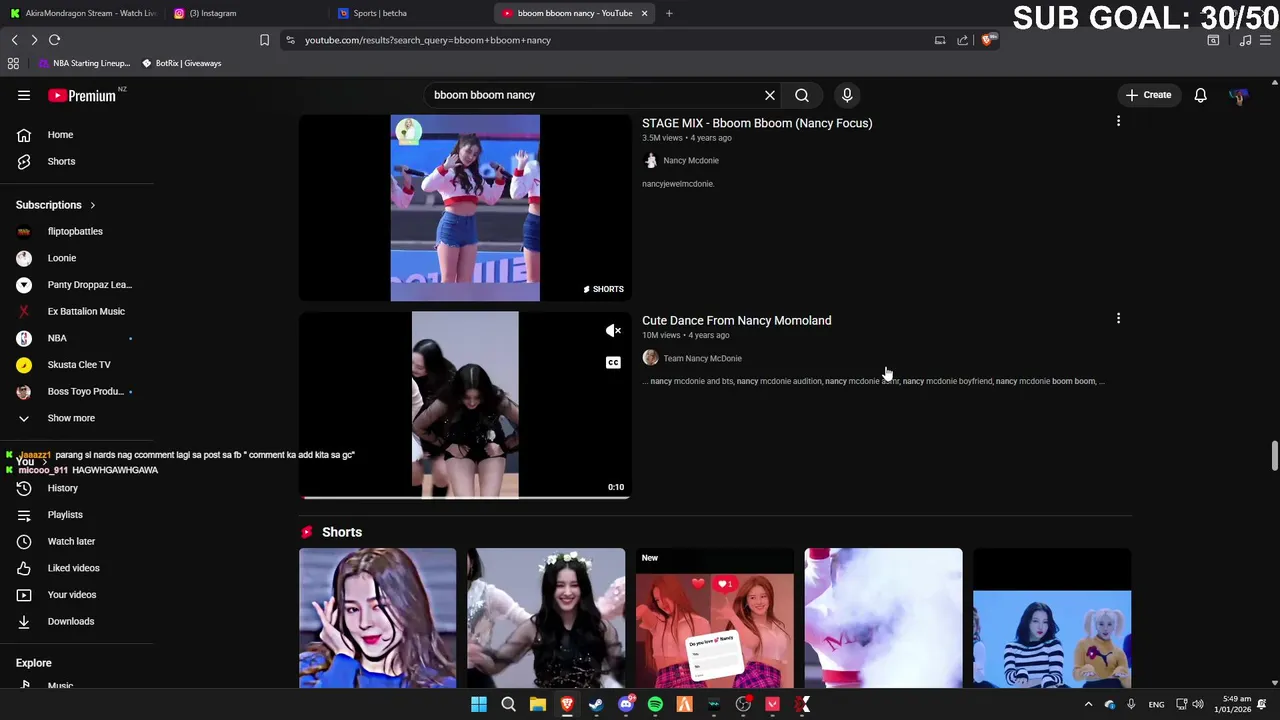Click the Create button

click(1148, 95)
